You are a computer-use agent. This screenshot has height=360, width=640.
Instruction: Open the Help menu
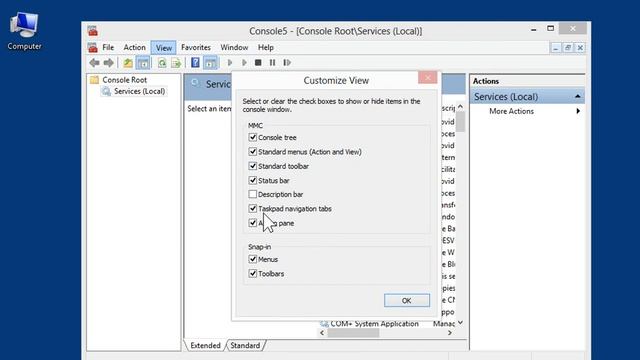tap(266, 47)
